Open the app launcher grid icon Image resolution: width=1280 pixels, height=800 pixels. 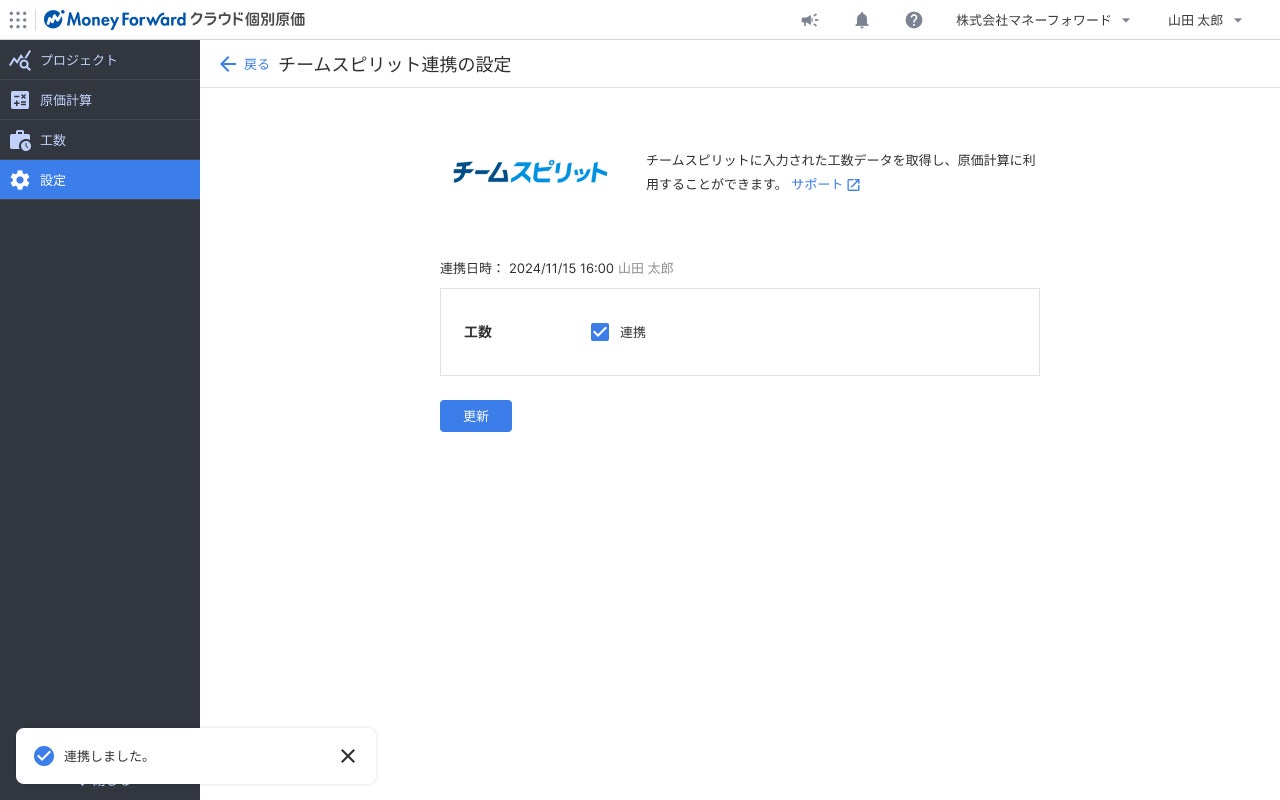click(18, 20)
